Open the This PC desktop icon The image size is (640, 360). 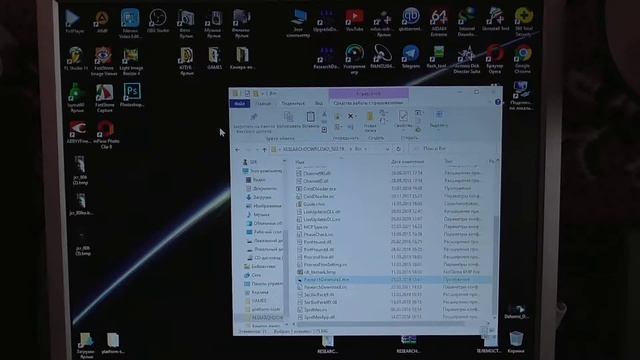(x=298, y=23)
